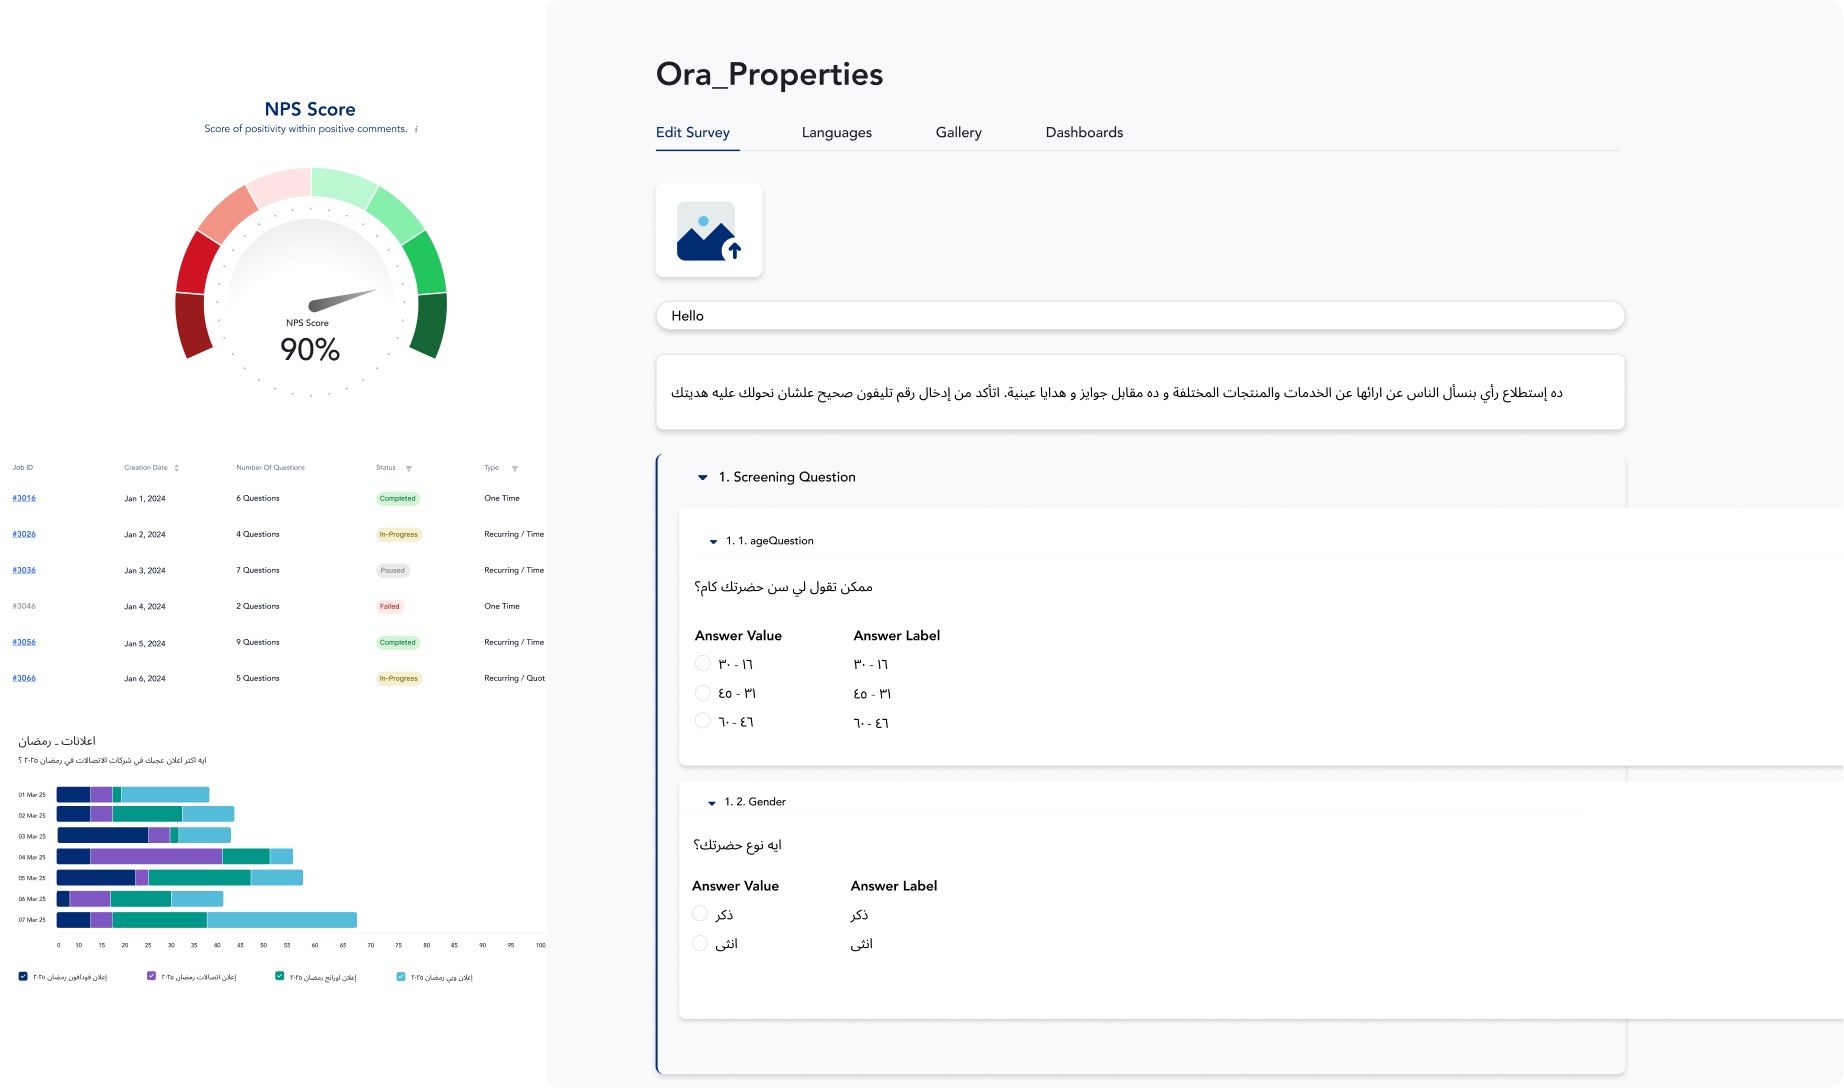The height and width of the screenshot is (1088, 1844).
Task: Collapse the ageQuestion item
Action: (713, 542)
